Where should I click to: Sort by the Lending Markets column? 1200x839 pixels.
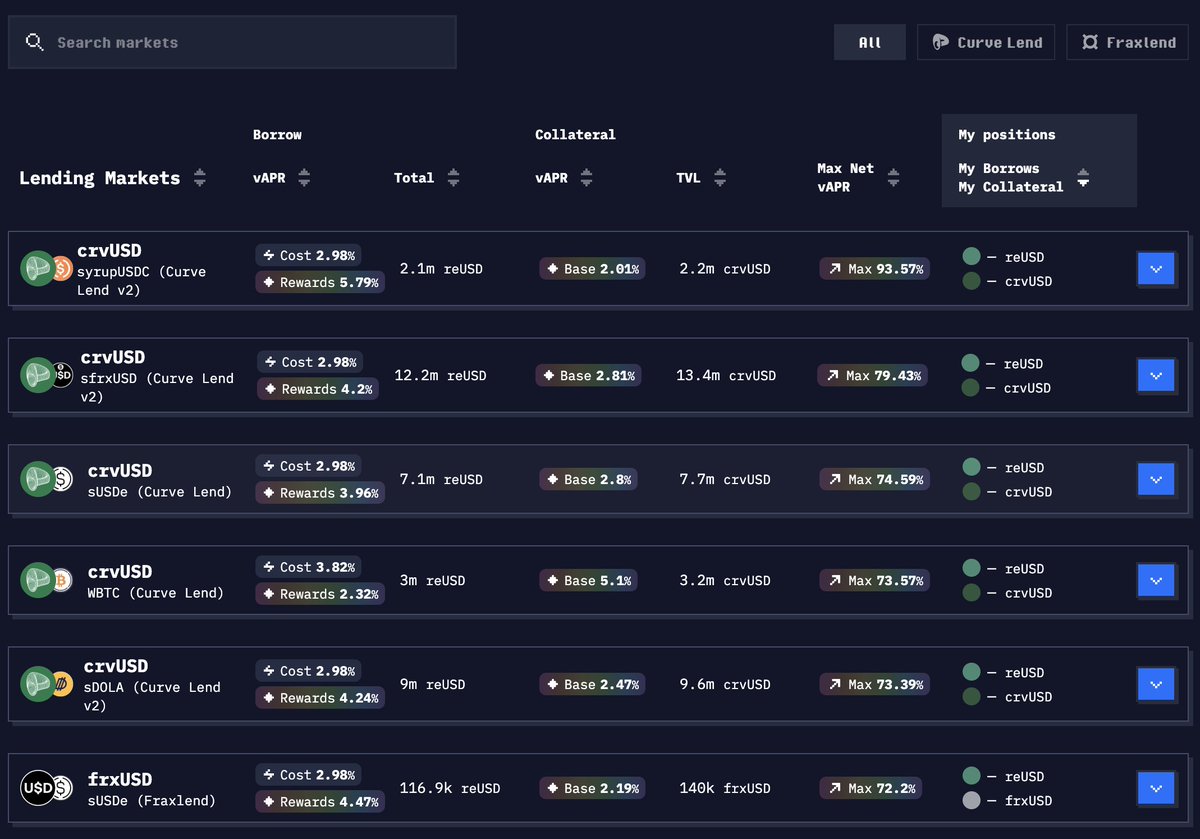(x=200, y=178)
